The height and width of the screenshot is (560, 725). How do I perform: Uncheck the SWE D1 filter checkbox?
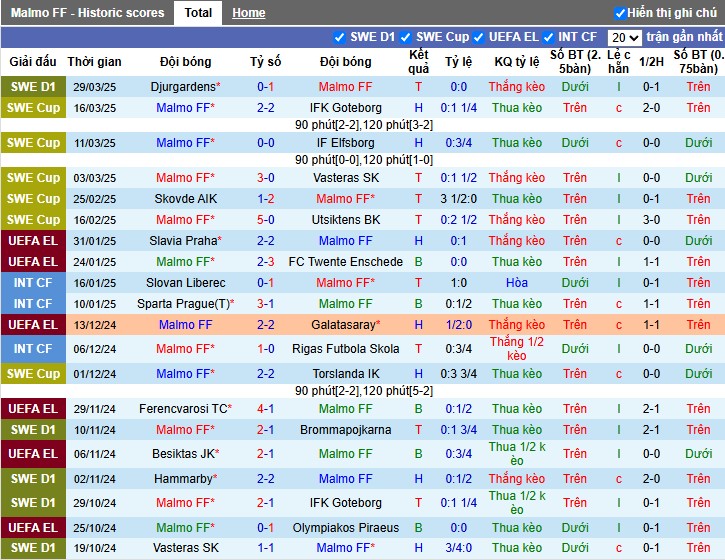click(339, 37)
